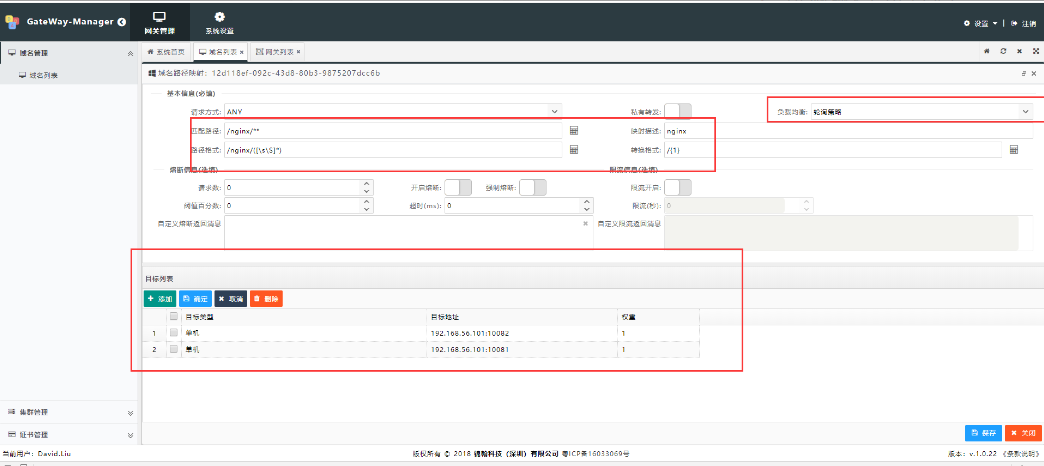1044x466 pixels.
Task: Open the 网关管理 monitor module
Action: point(160,23)
